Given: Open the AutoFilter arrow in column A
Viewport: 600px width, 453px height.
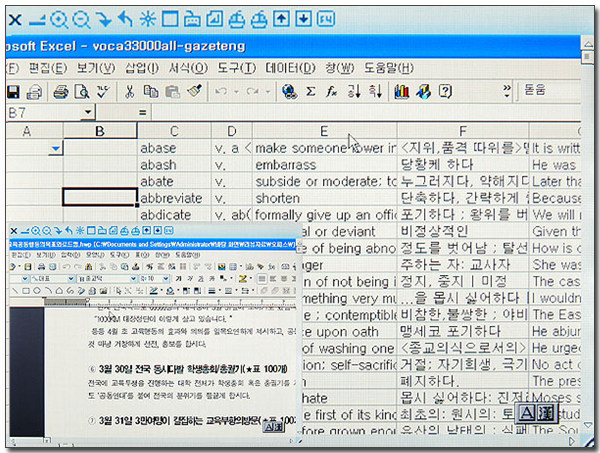Looking at the screenshot, I should 56,148.
